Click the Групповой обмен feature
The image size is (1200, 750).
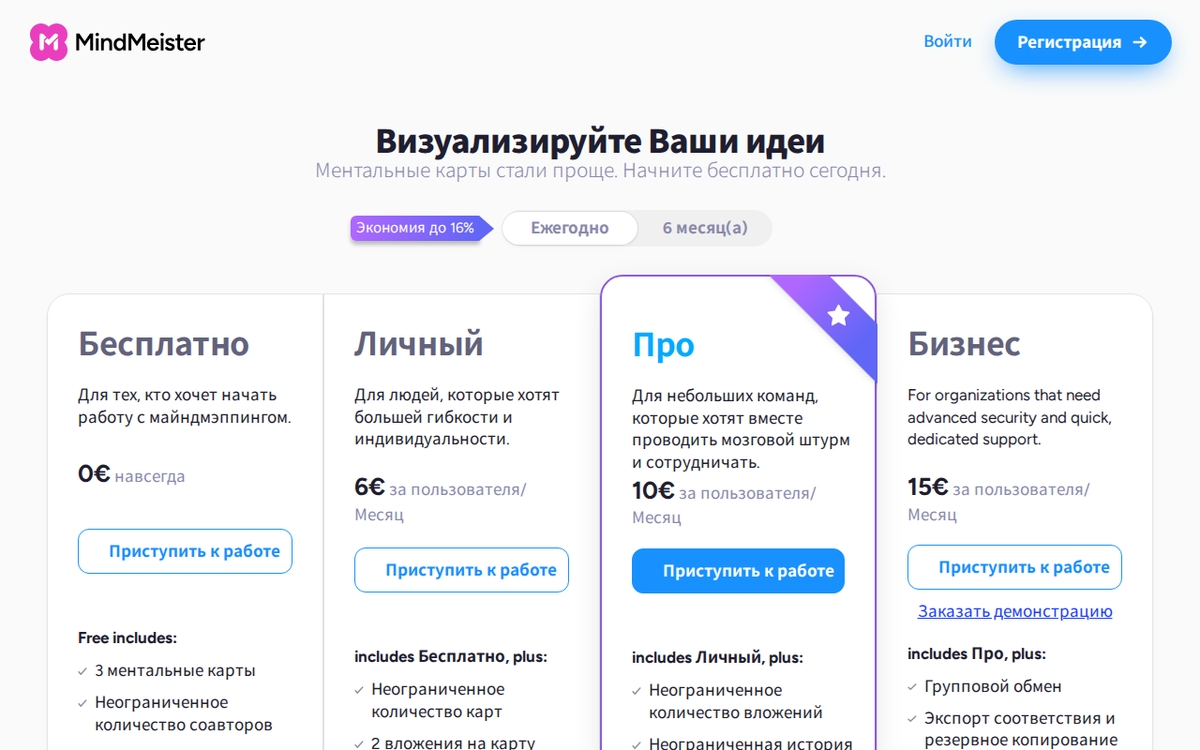993,687
